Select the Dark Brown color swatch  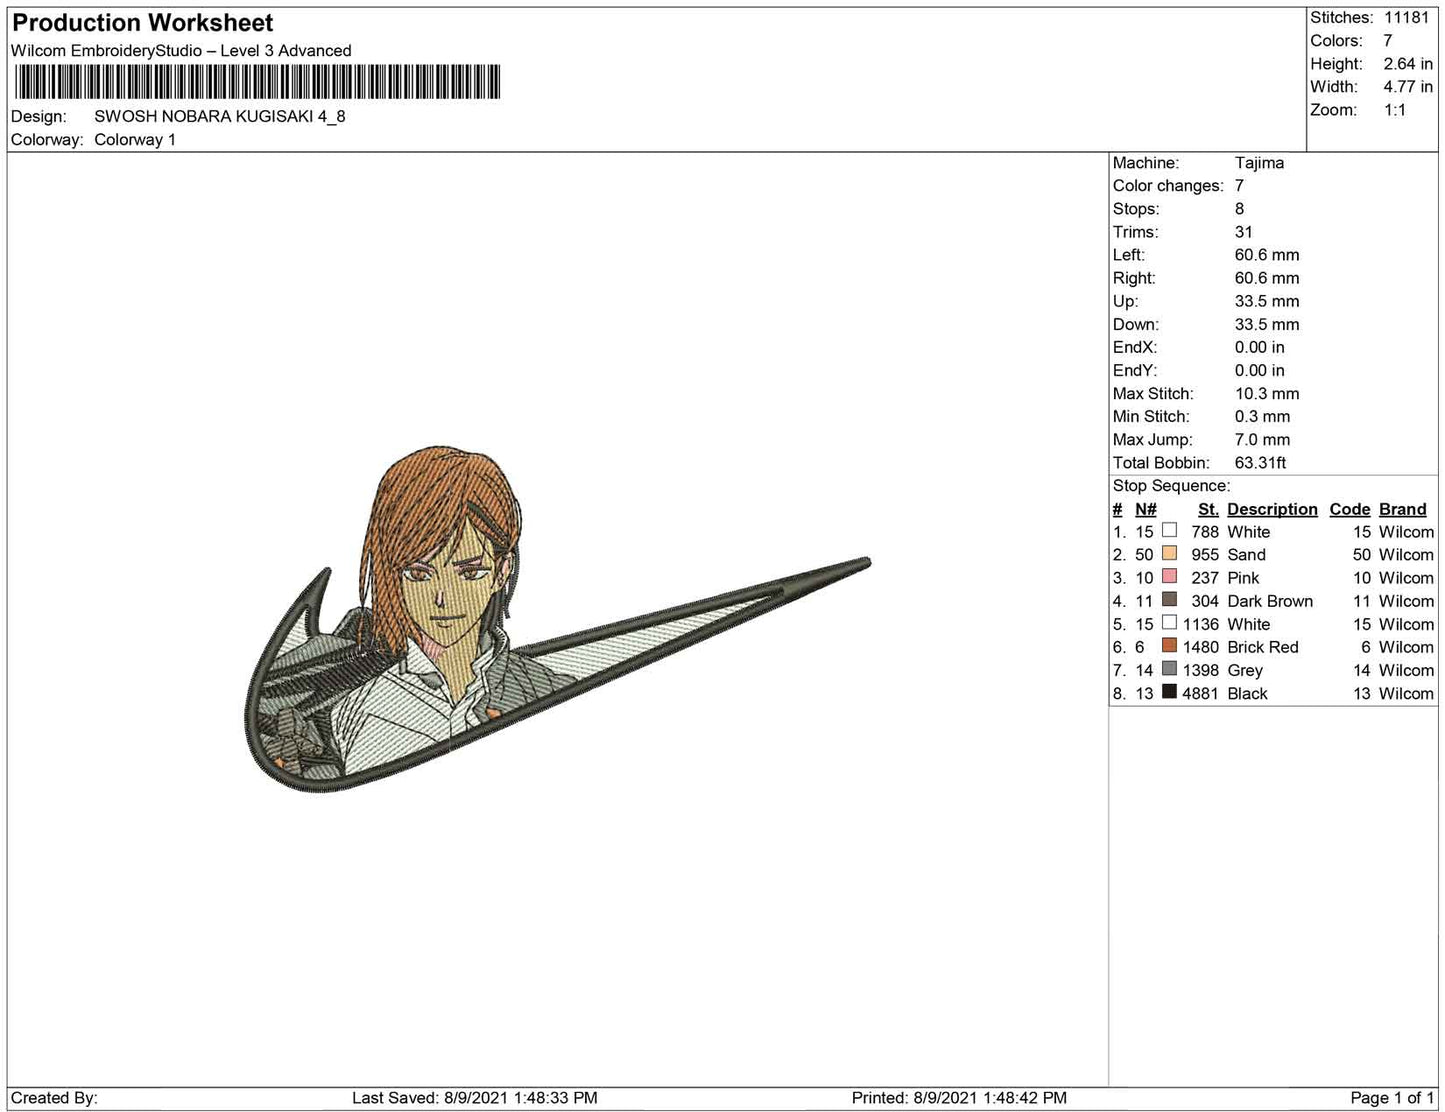coord(1169,600)
